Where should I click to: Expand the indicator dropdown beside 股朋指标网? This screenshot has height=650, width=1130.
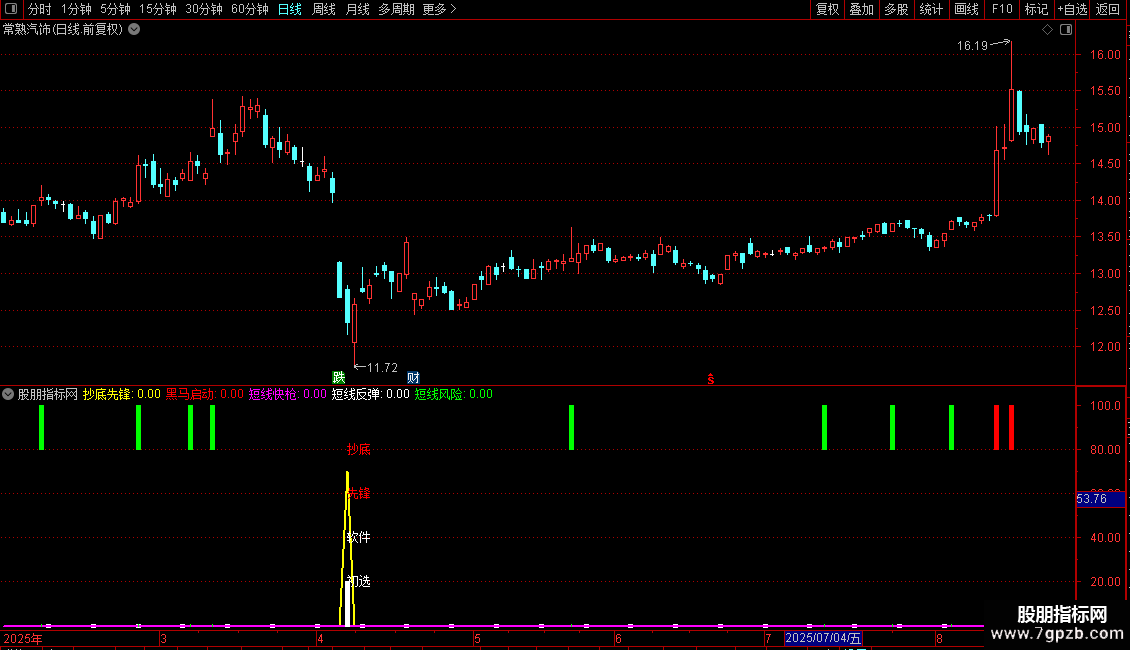[8, 394]
